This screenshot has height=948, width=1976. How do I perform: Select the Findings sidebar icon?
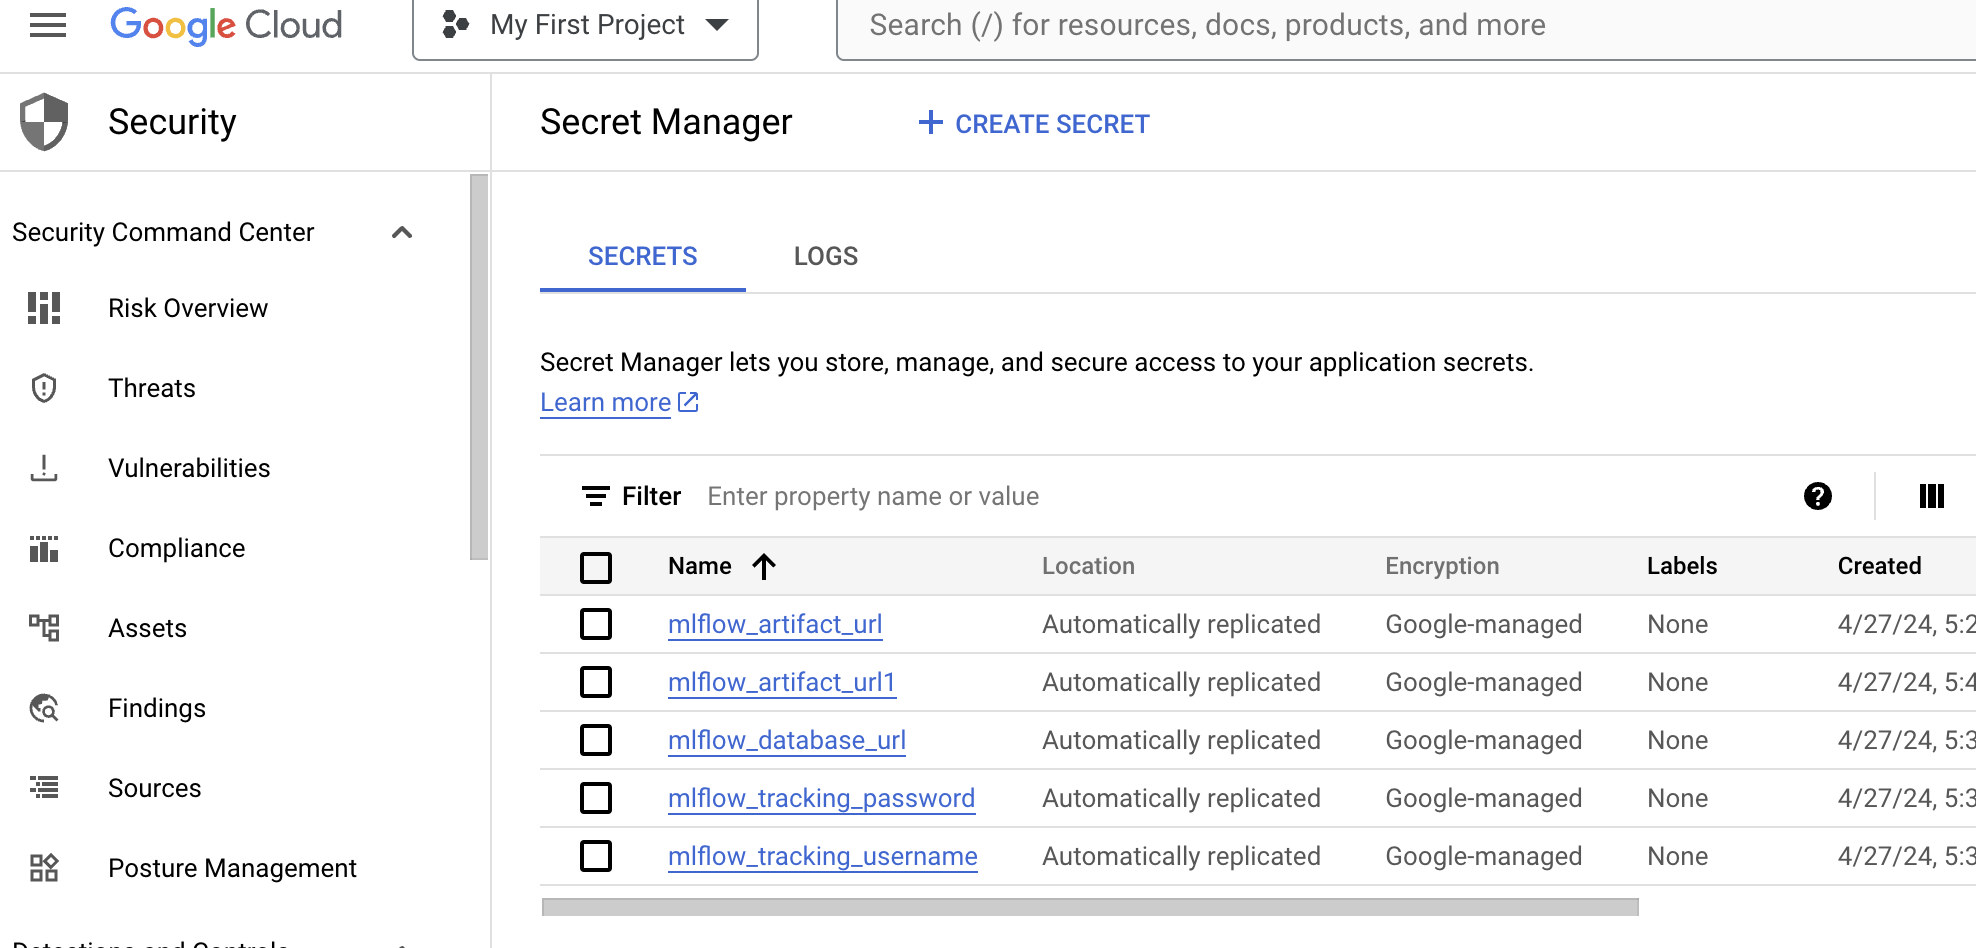(x=43, y=708)
